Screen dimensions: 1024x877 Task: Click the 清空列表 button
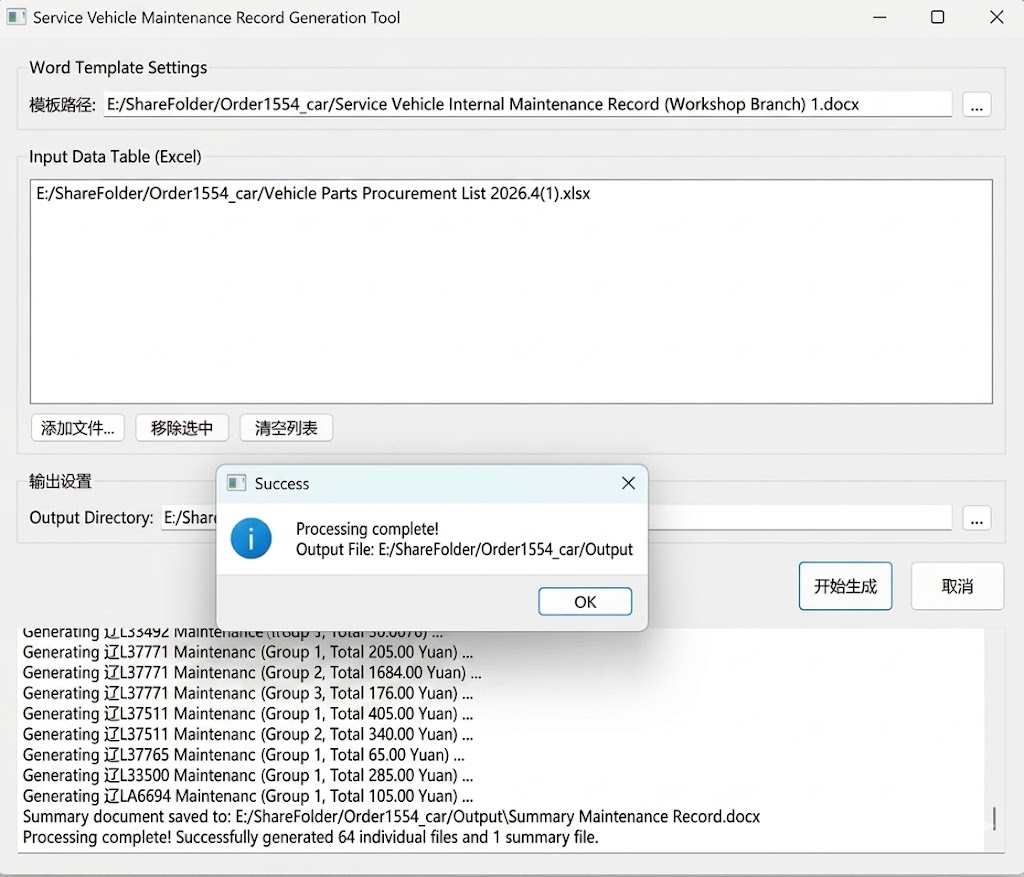[x=286, y=428]
